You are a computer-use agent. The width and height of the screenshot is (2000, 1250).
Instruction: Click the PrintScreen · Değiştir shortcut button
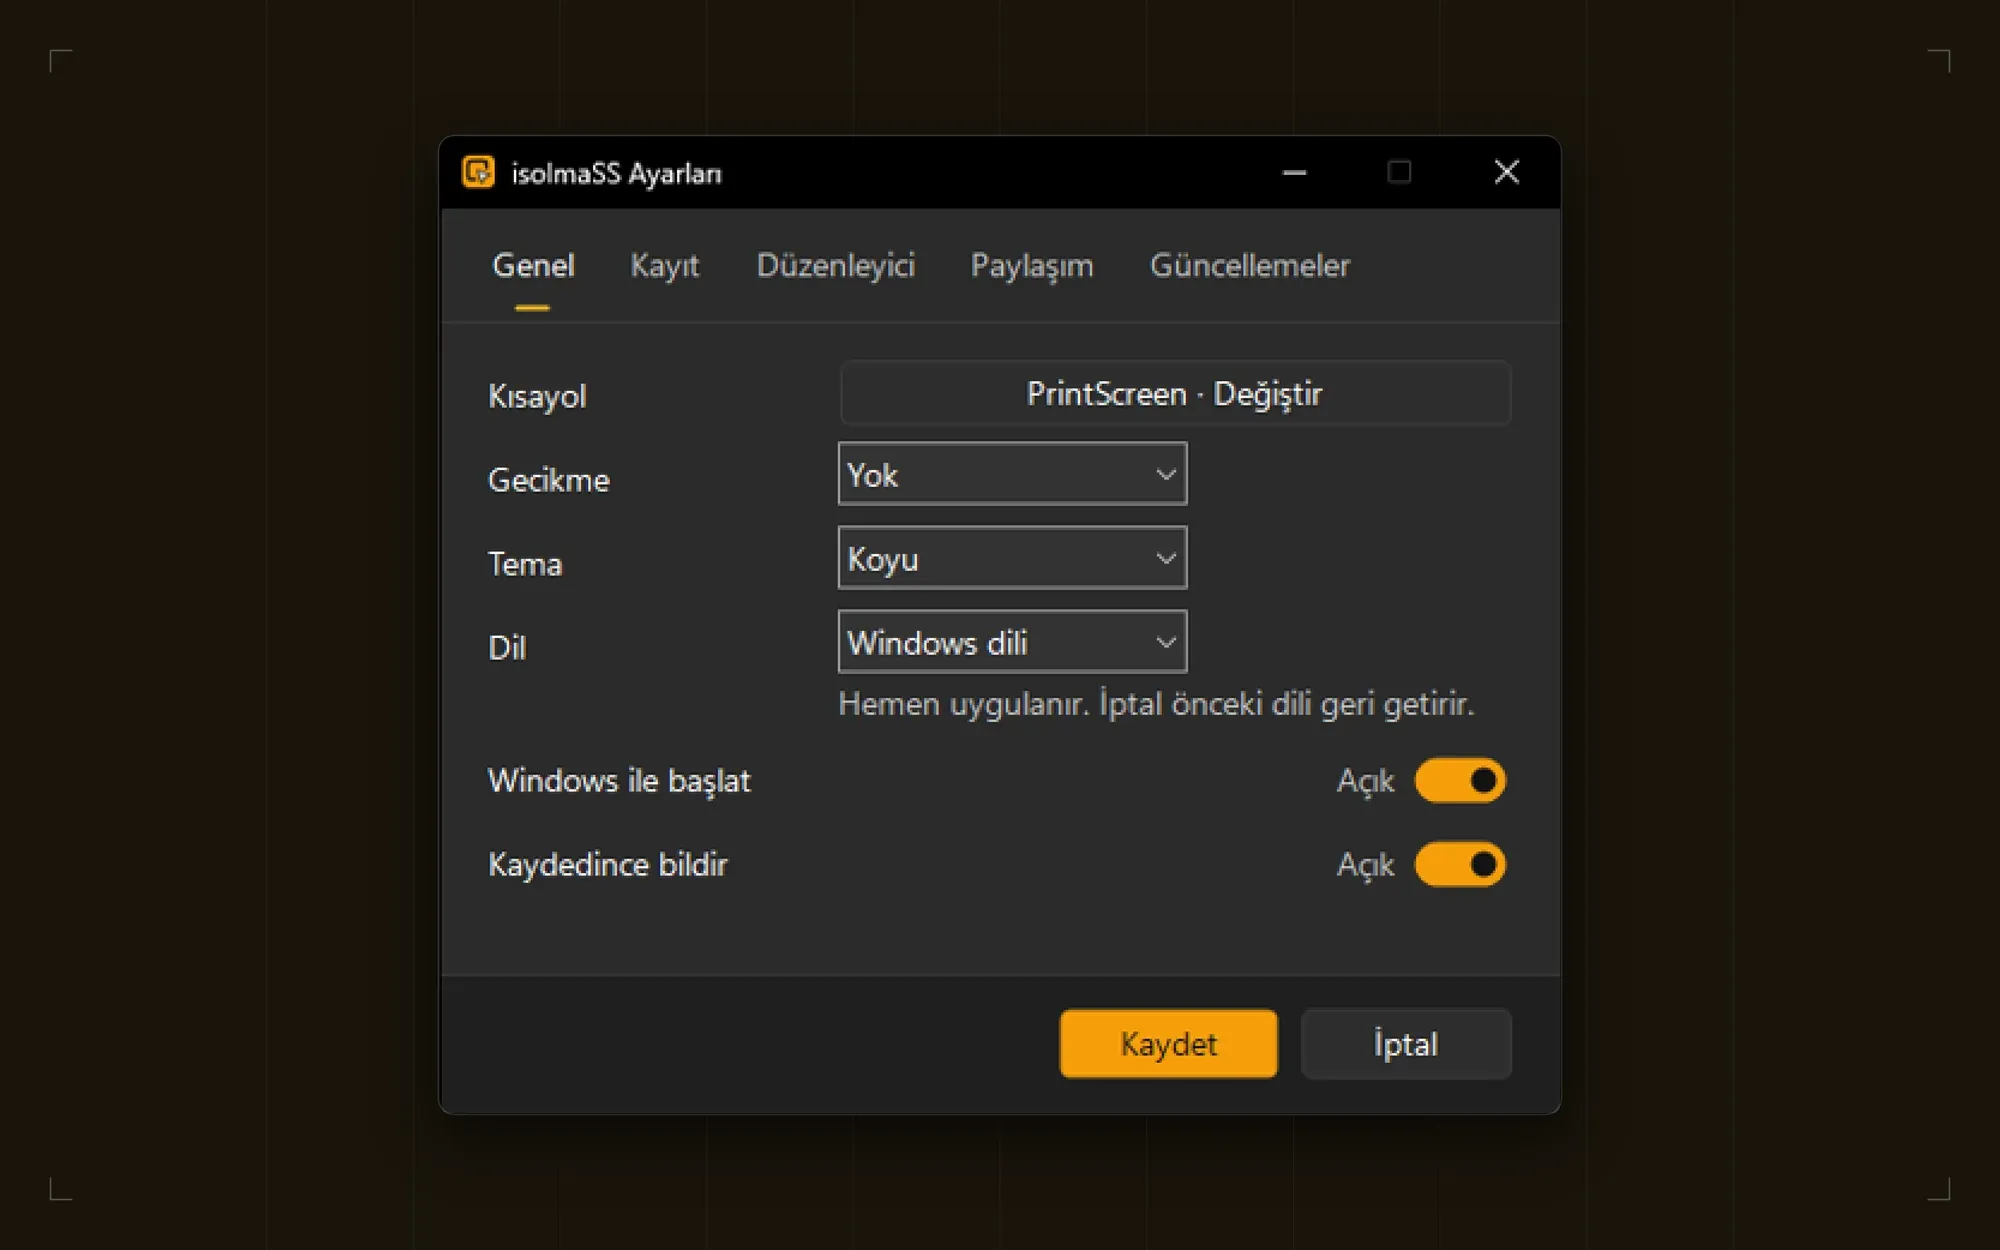1175,393
